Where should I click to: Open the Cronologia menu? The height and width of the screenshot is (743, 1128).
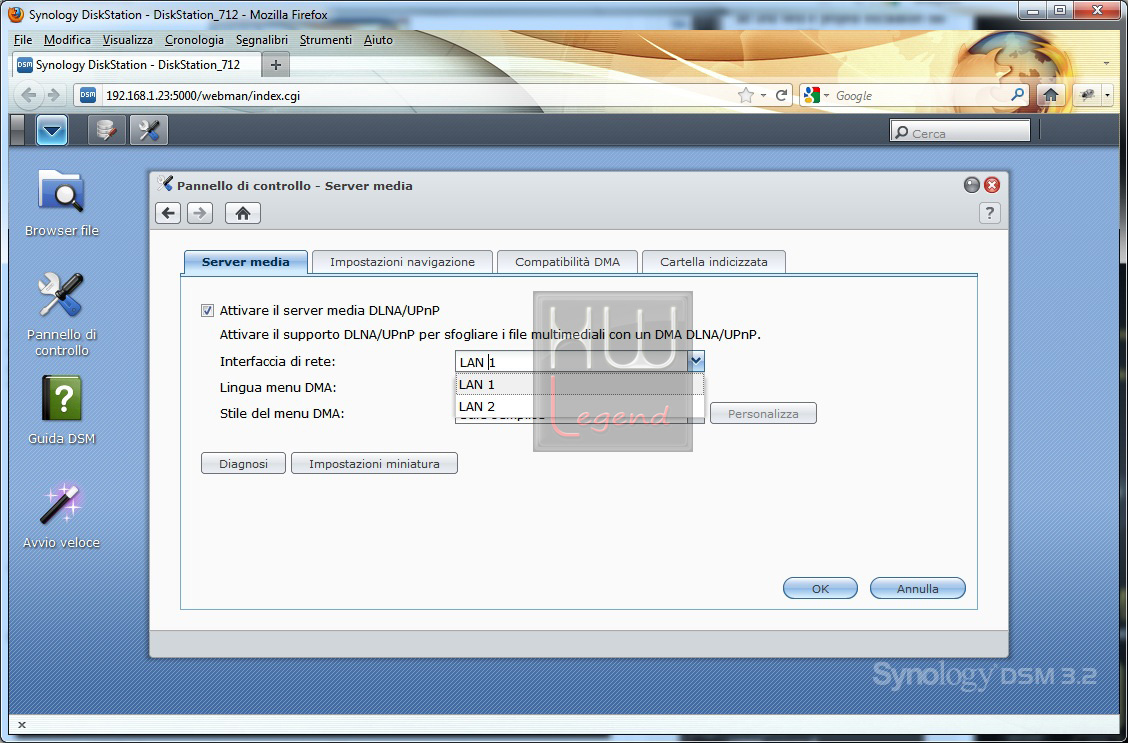194,40
